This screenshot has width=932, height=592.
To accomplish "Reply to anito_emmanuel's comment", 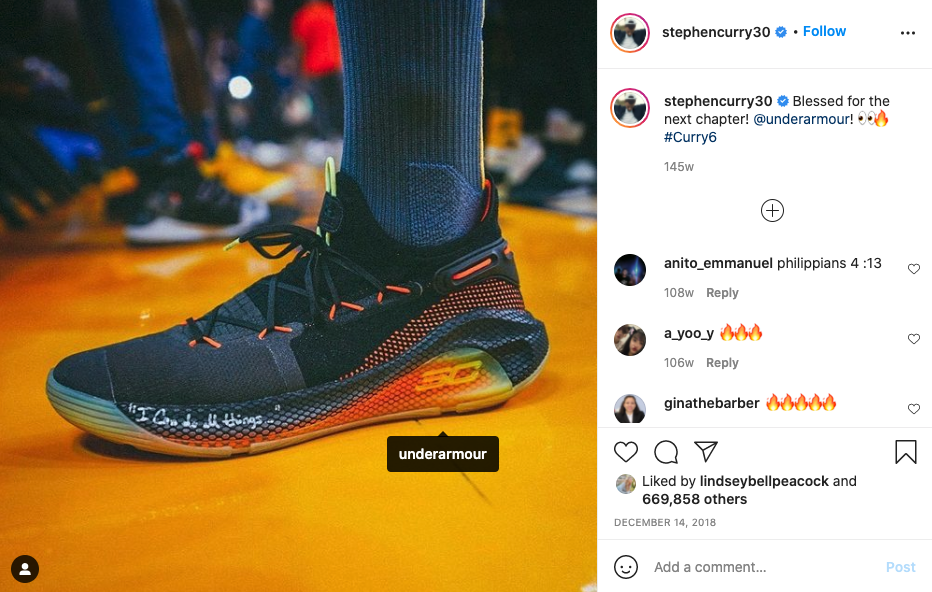I will click(x=722, y=292).
